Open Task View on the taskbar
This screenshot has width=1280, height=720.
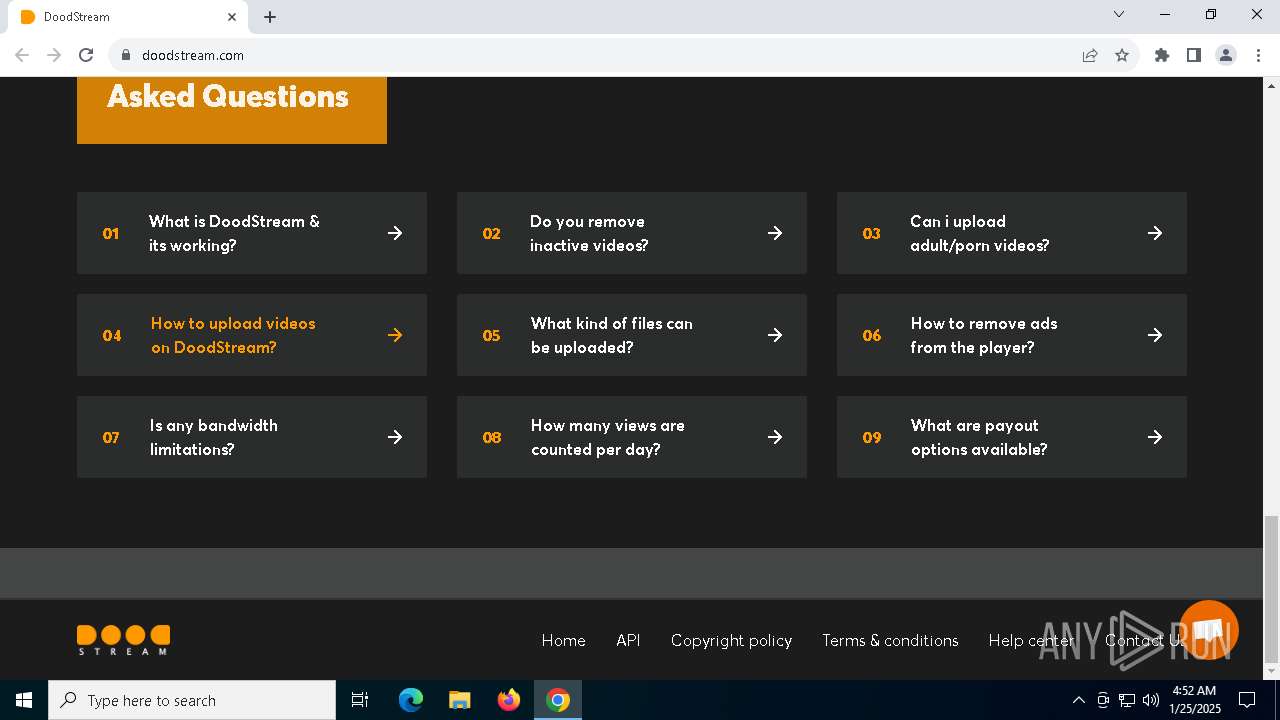(x=360, y=700)
